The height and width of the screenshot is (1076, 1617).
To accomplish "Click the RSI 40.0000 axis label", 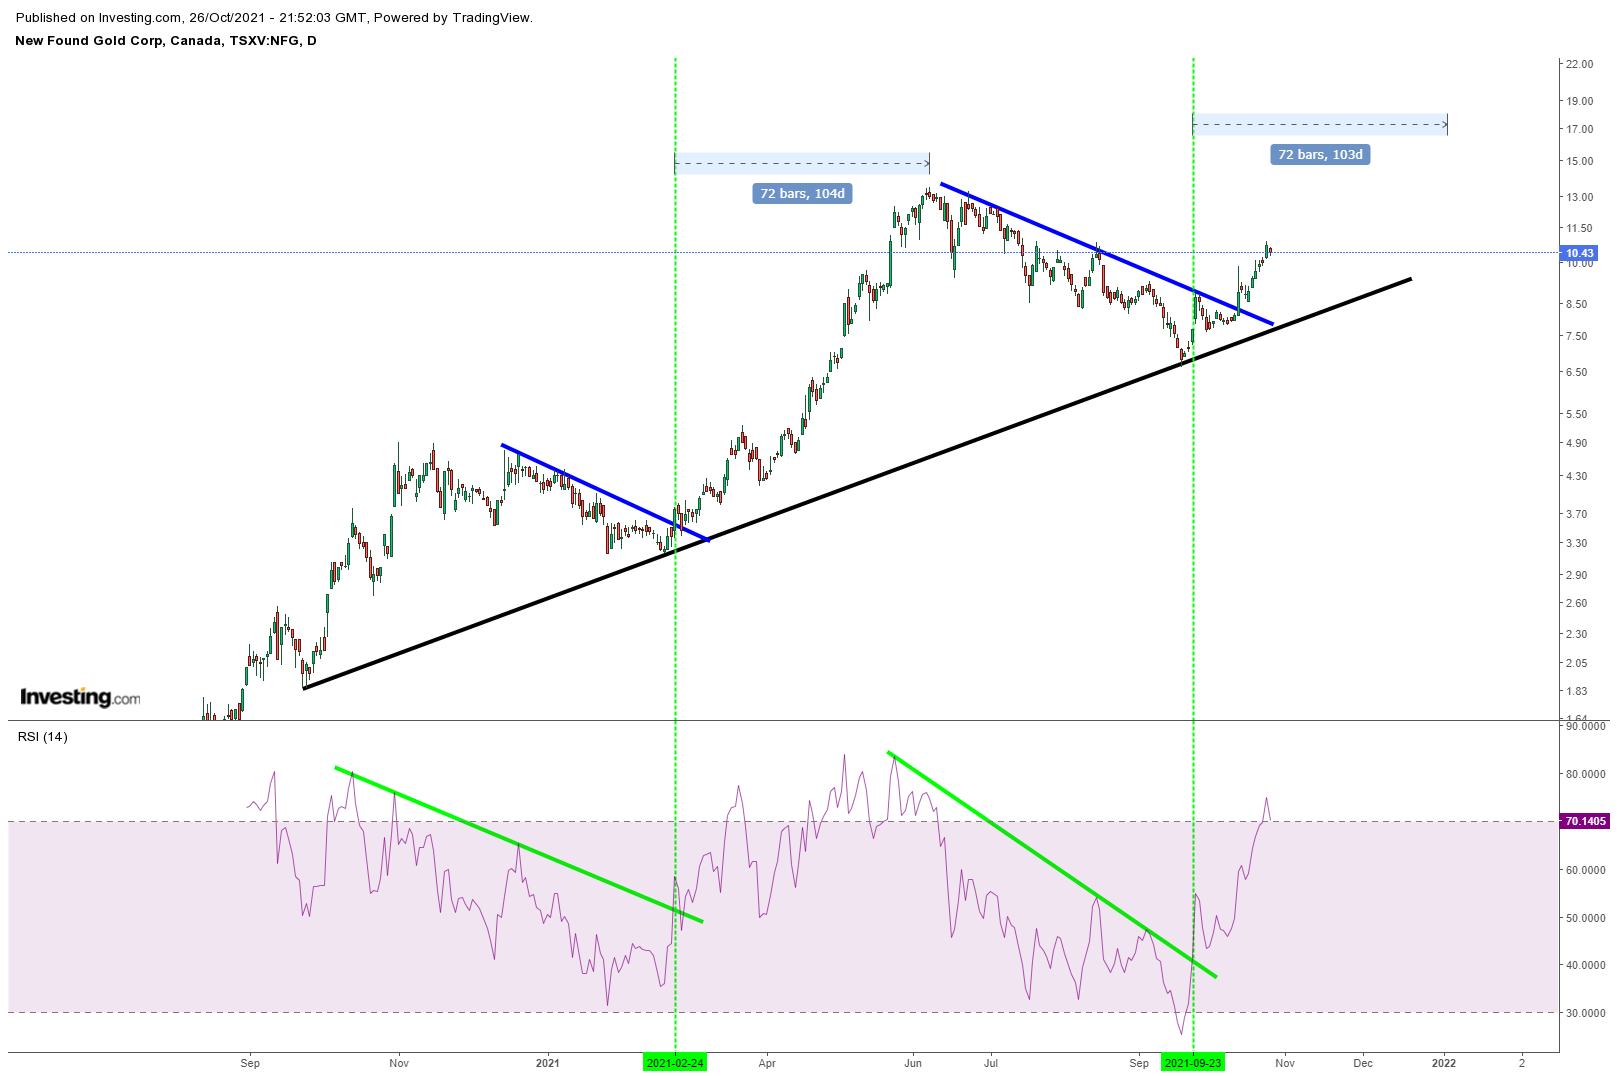I will (1586, 965).
